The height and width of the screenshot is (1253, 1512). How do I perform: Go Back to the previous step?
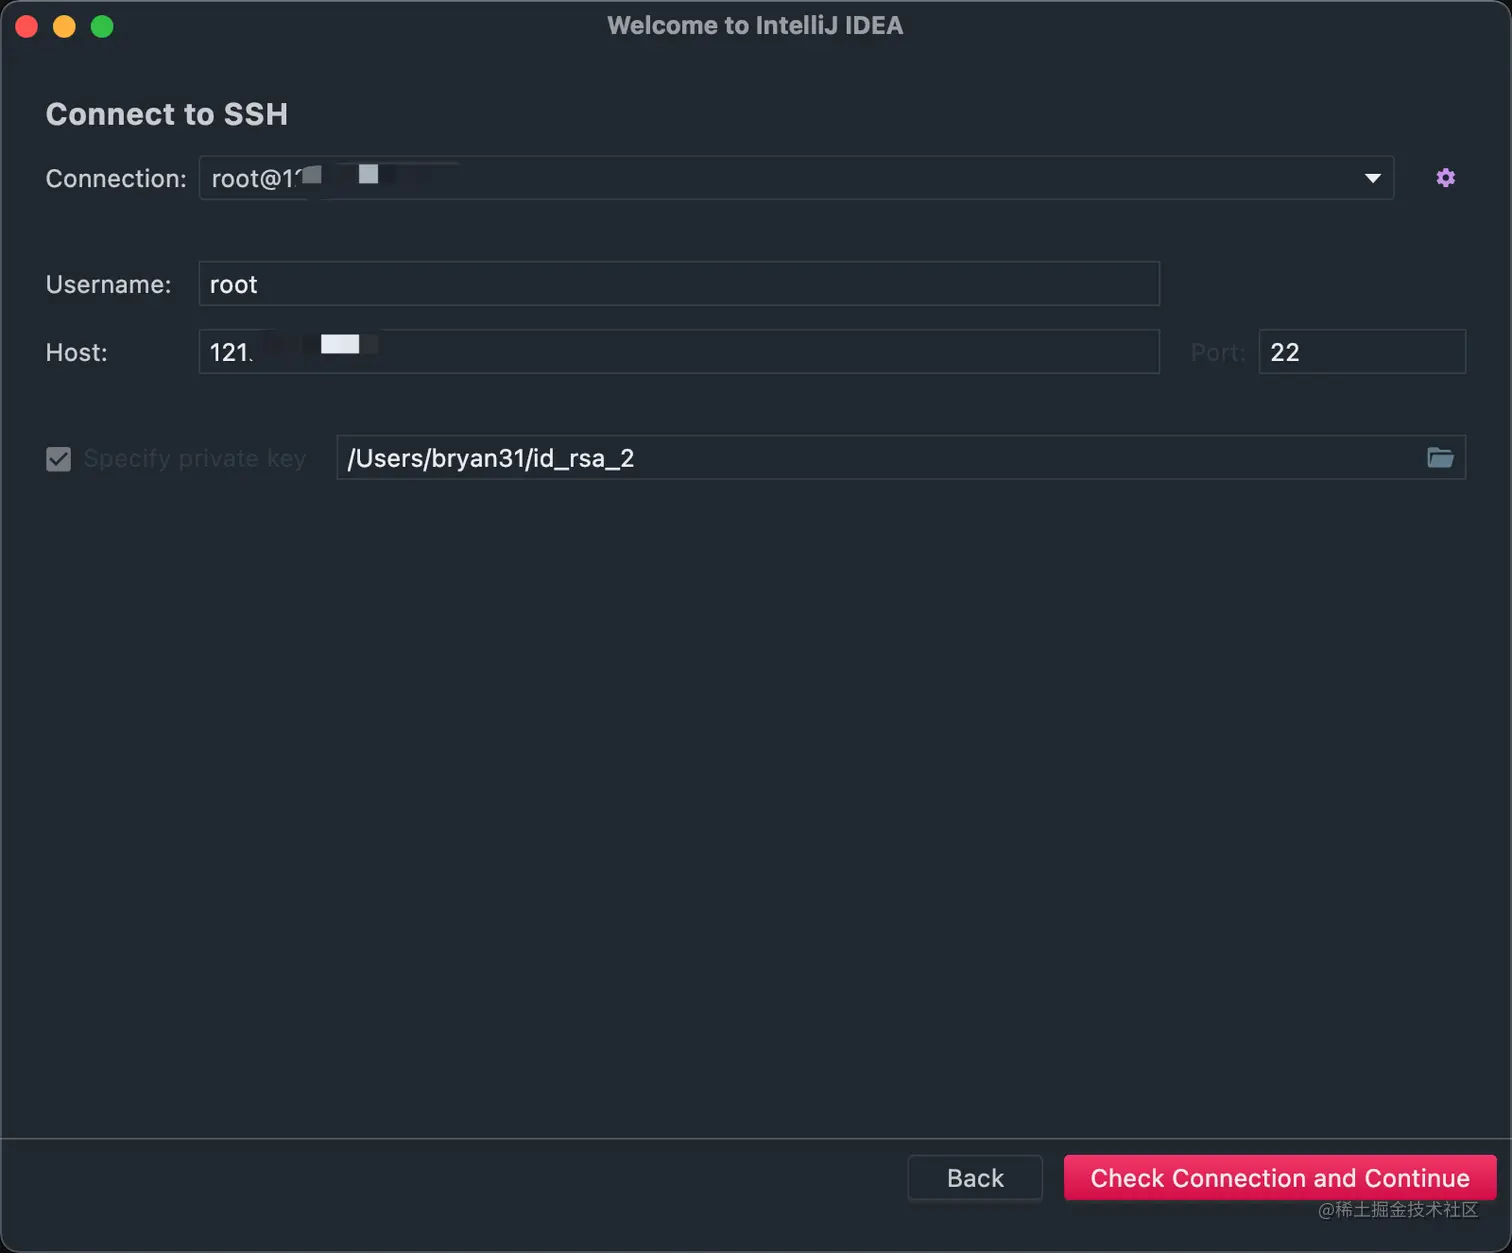(x=975, y=1178)
